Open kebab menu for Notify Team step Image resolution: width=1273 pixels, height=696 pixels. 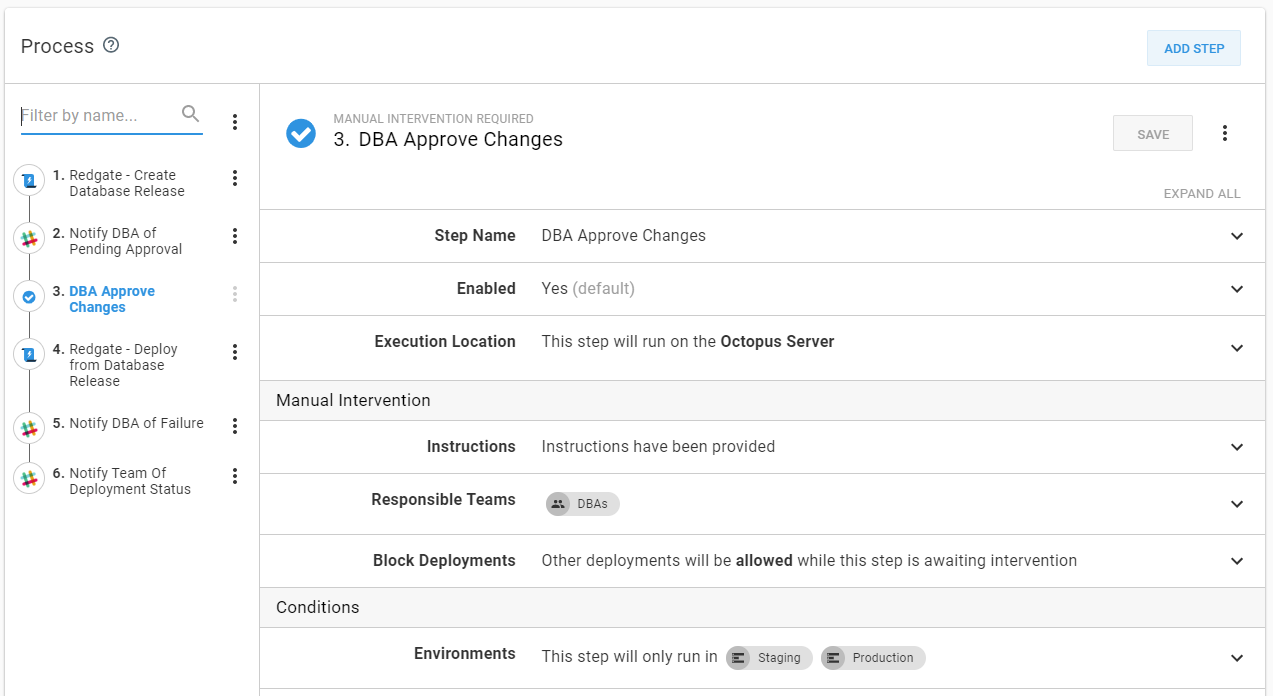pyautogui.click(x=235, y=476)
